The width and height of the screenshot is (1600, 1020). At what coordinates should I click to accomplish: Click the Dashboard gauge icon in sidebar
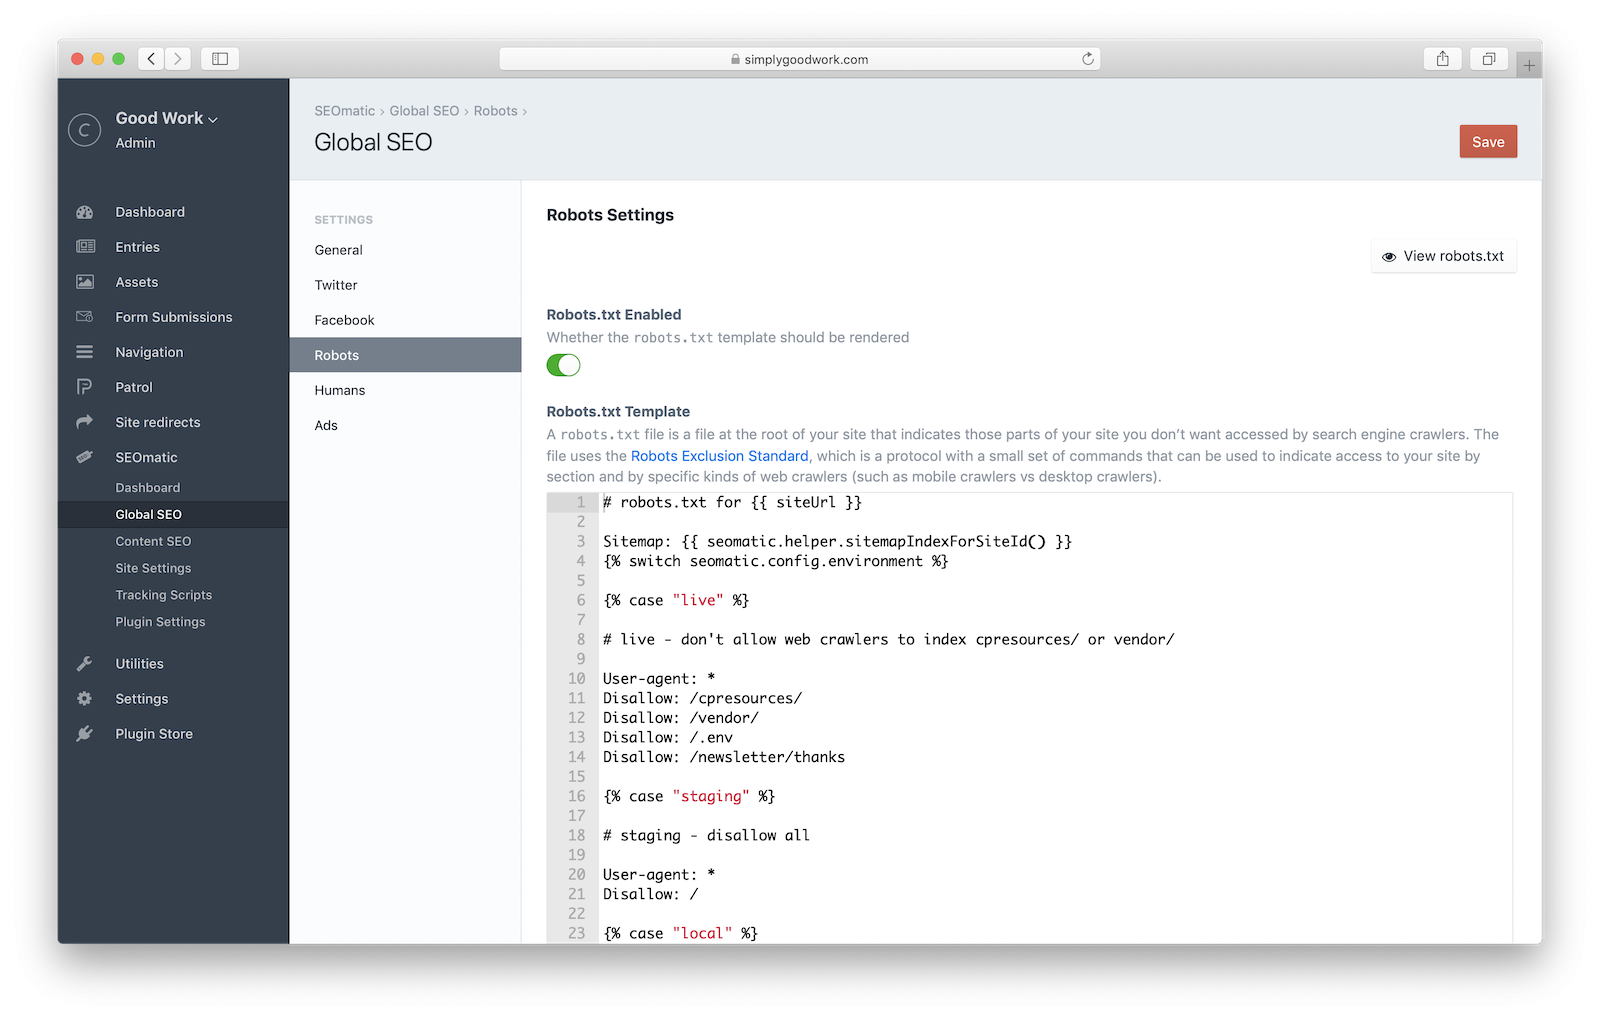(85, 212)
